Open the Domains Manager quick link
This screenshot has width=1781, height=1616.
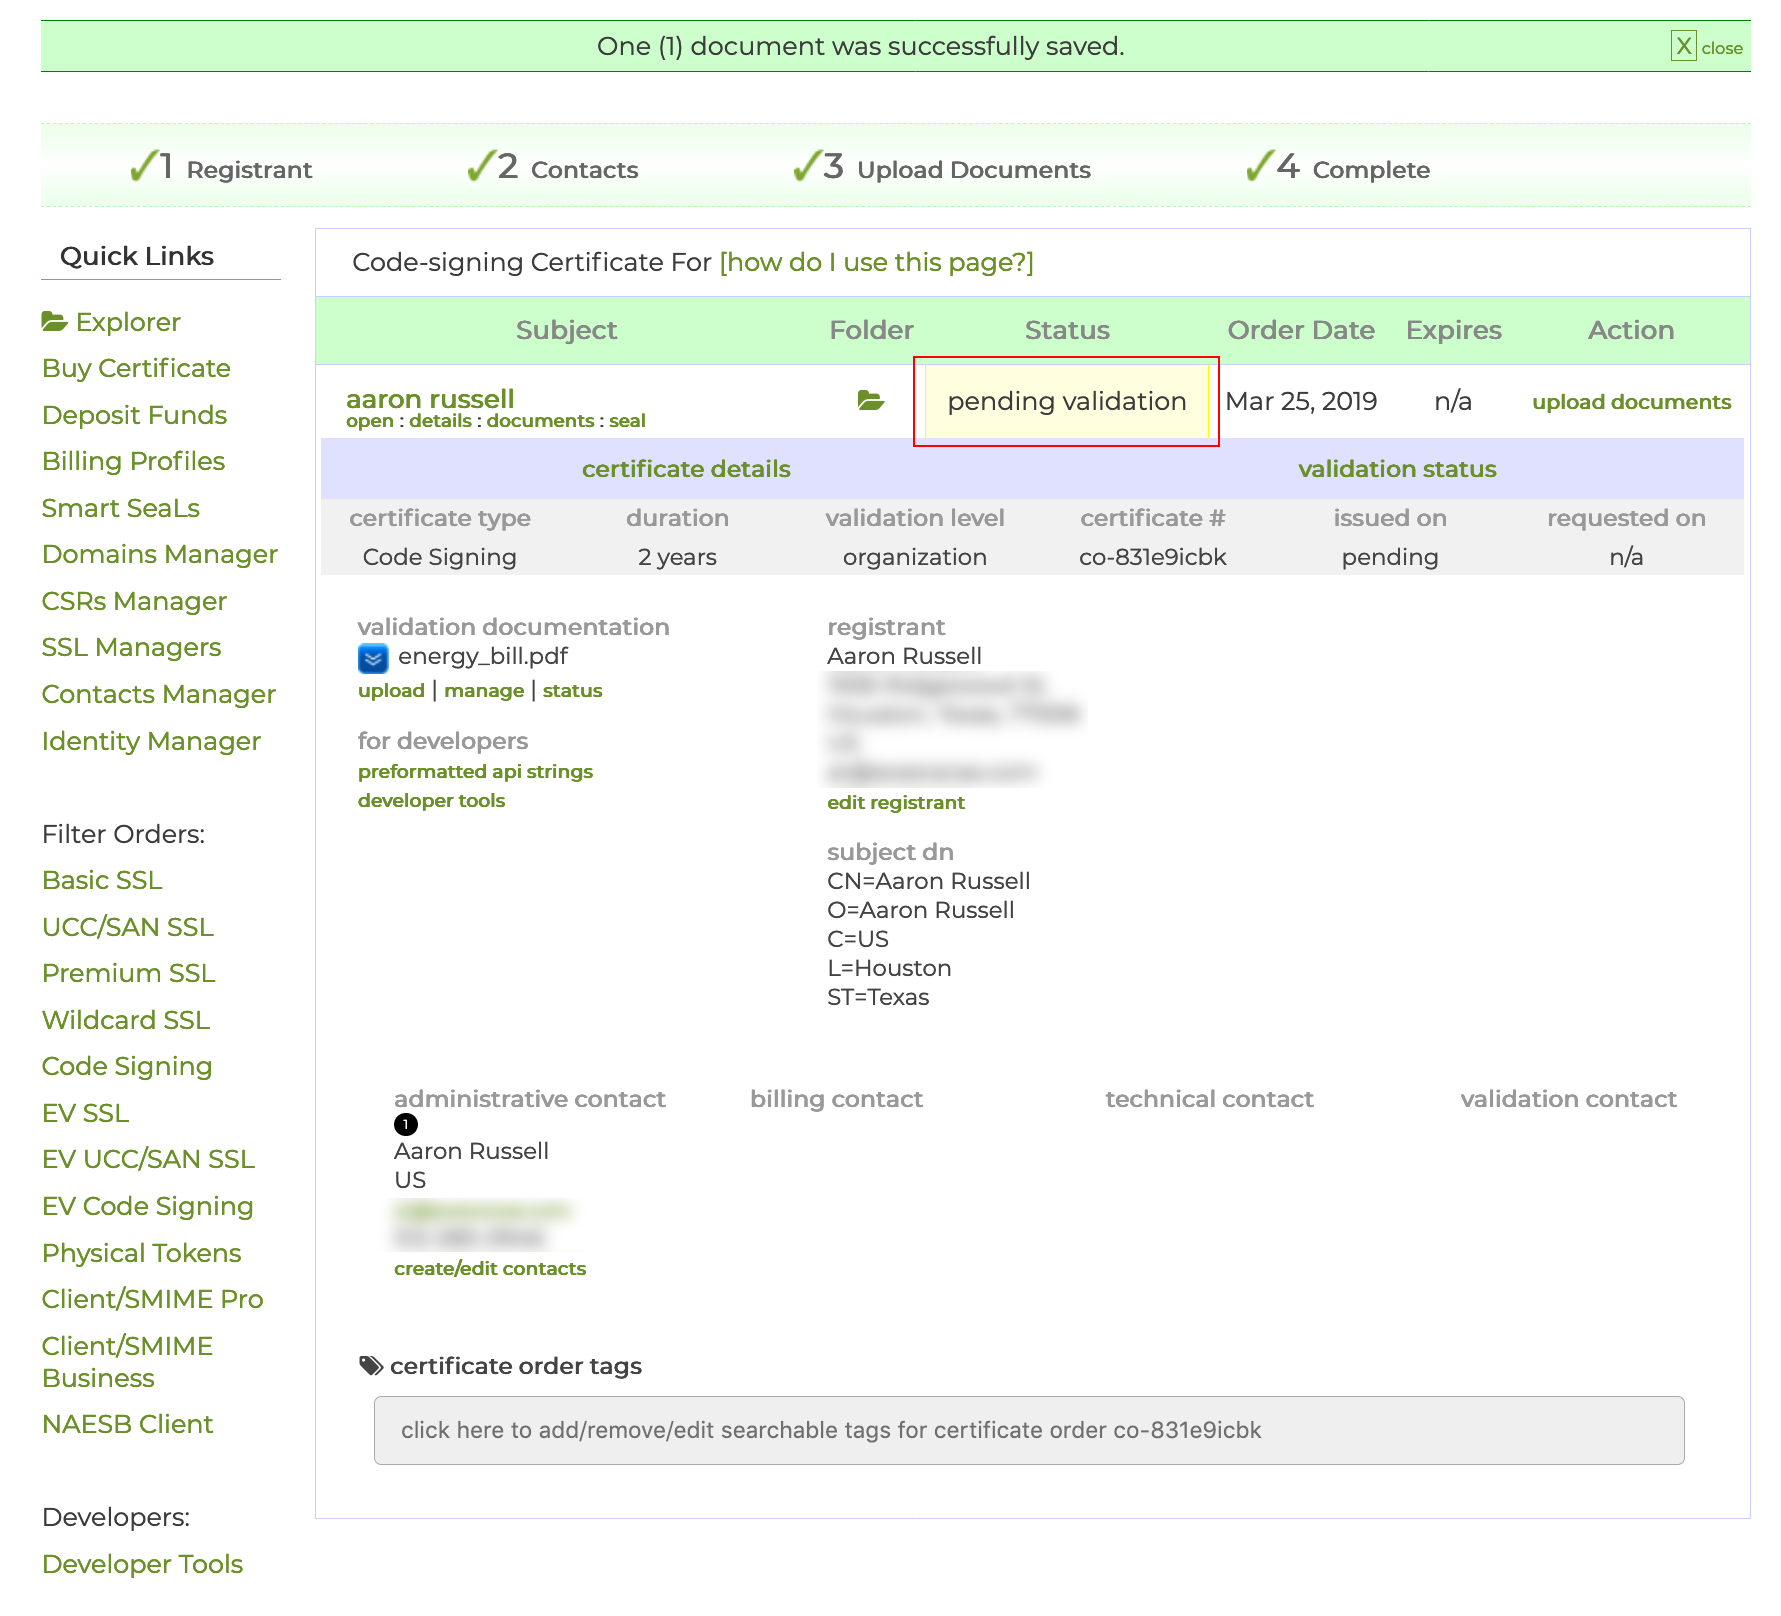click(x=159, y=554)
